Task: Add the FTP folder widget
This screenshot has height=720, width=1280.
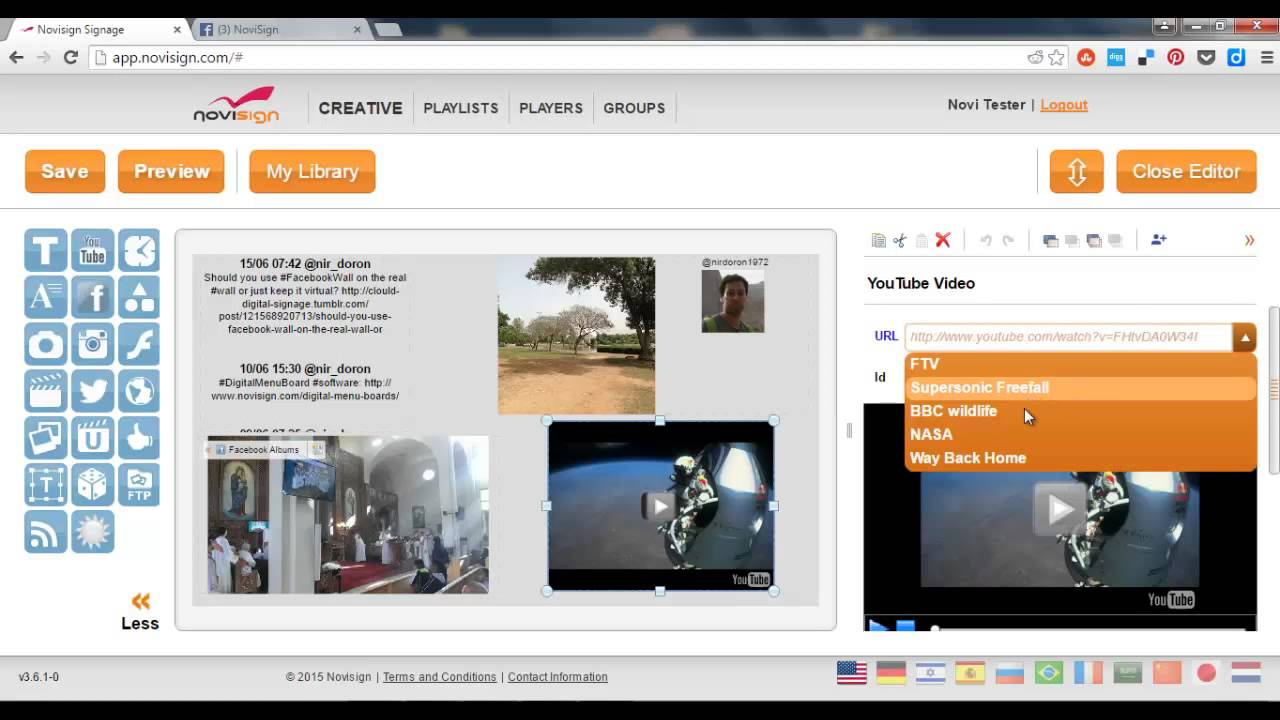Action: [139, 485]
